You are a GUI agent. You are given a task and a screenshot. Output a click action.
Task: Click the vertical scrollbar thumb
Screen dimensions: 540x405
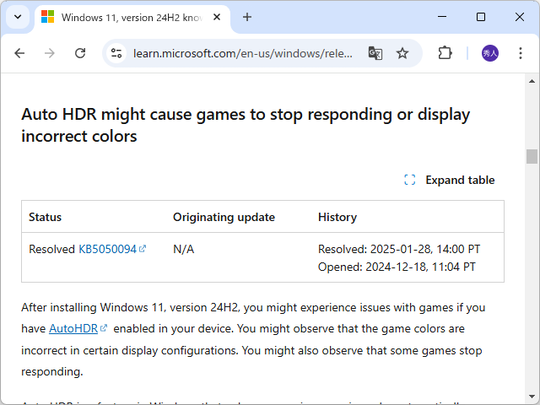click(532, 157)
